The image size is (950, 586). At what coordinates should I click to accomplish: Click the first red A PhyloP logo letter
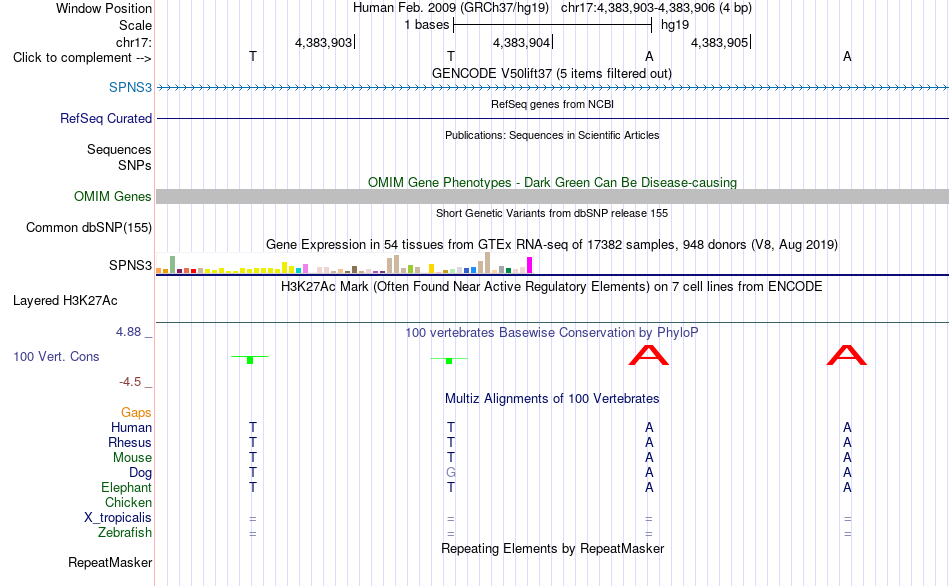pyautogui.click(x=649, y=355)
